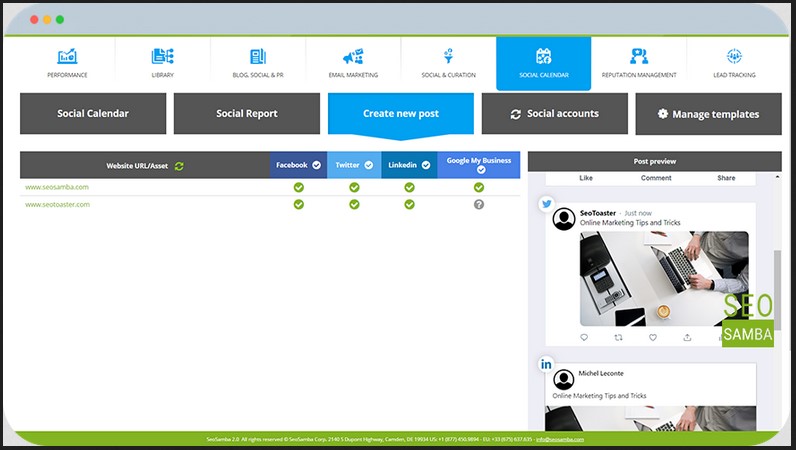This screenshot has width=796, height=450.
Task: Click Michel Leconte's profile avatar
Action: (563, 379)
